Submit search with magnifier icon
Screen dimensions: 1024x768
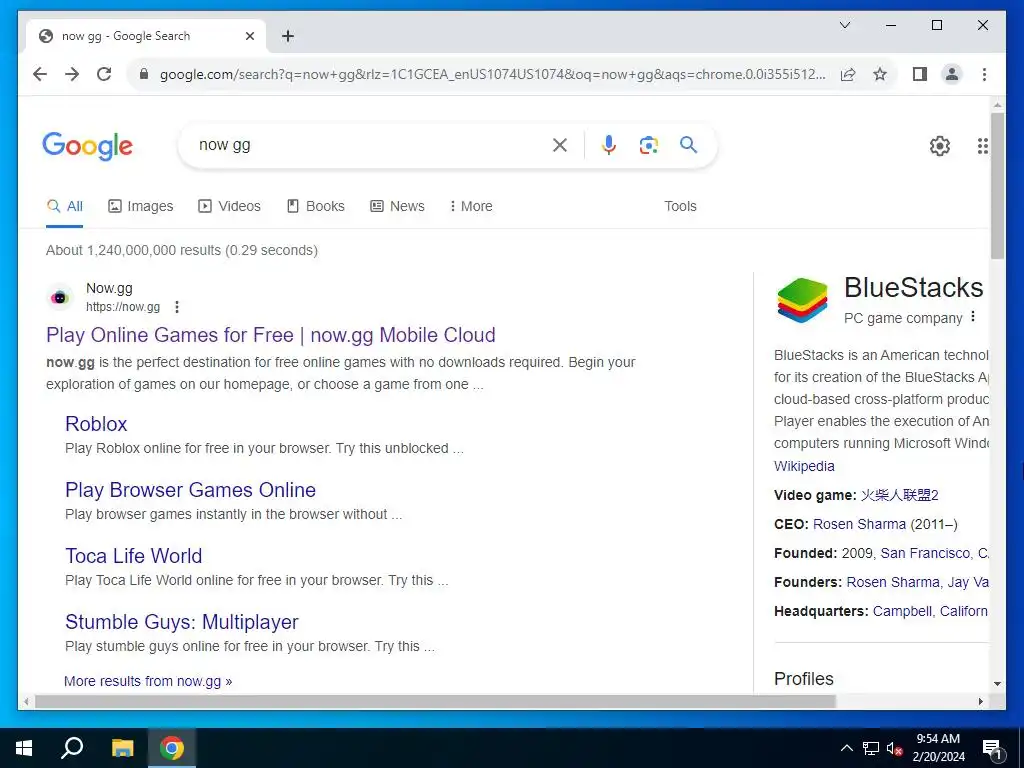point(688,145)
